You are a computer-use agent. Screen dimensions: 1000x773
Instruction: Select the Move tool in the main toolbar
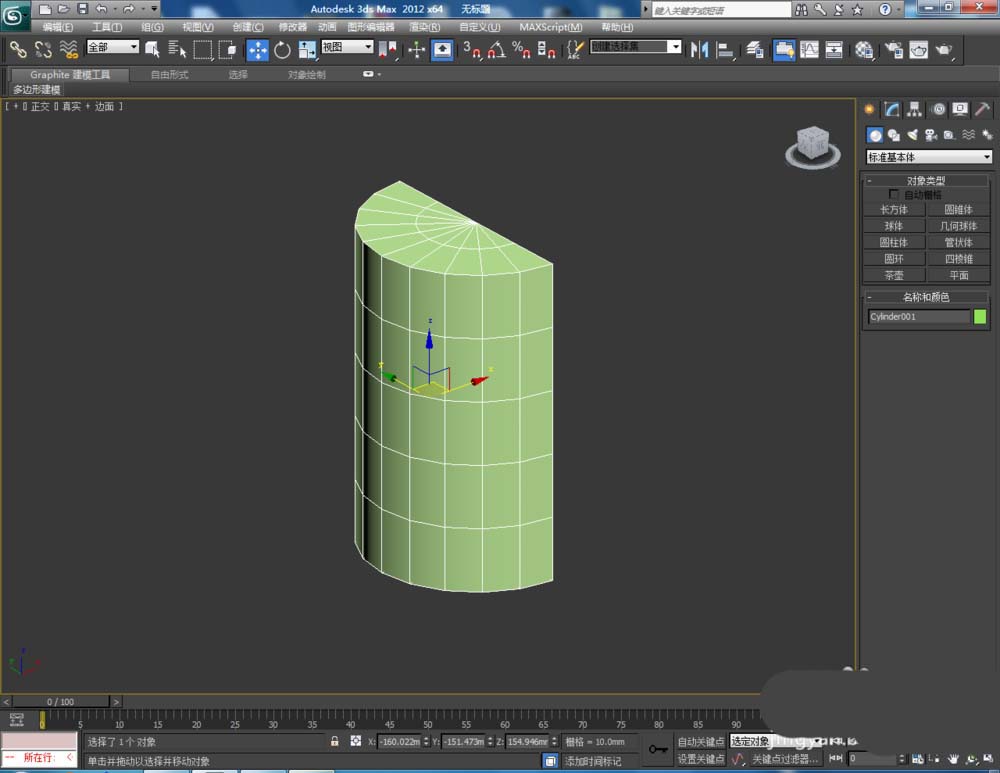257,49
